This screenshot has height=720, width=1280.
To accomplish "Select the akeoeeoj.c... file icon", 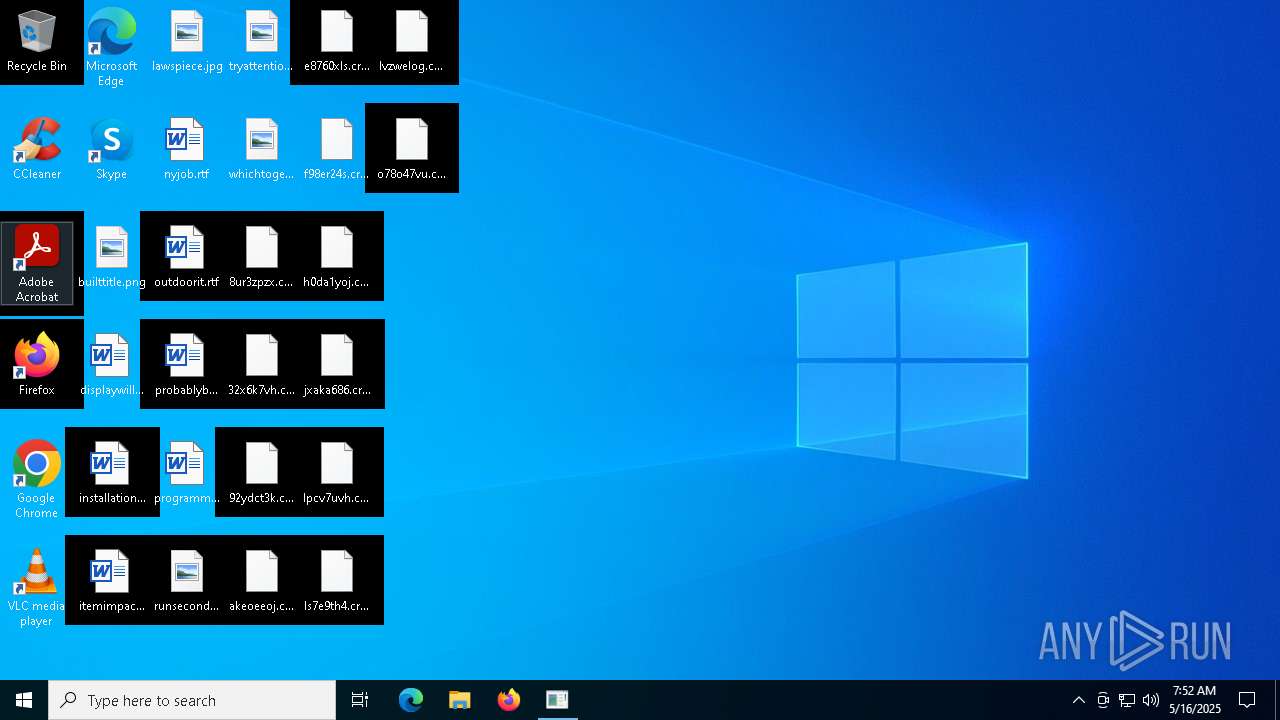I will coord(261,582).
